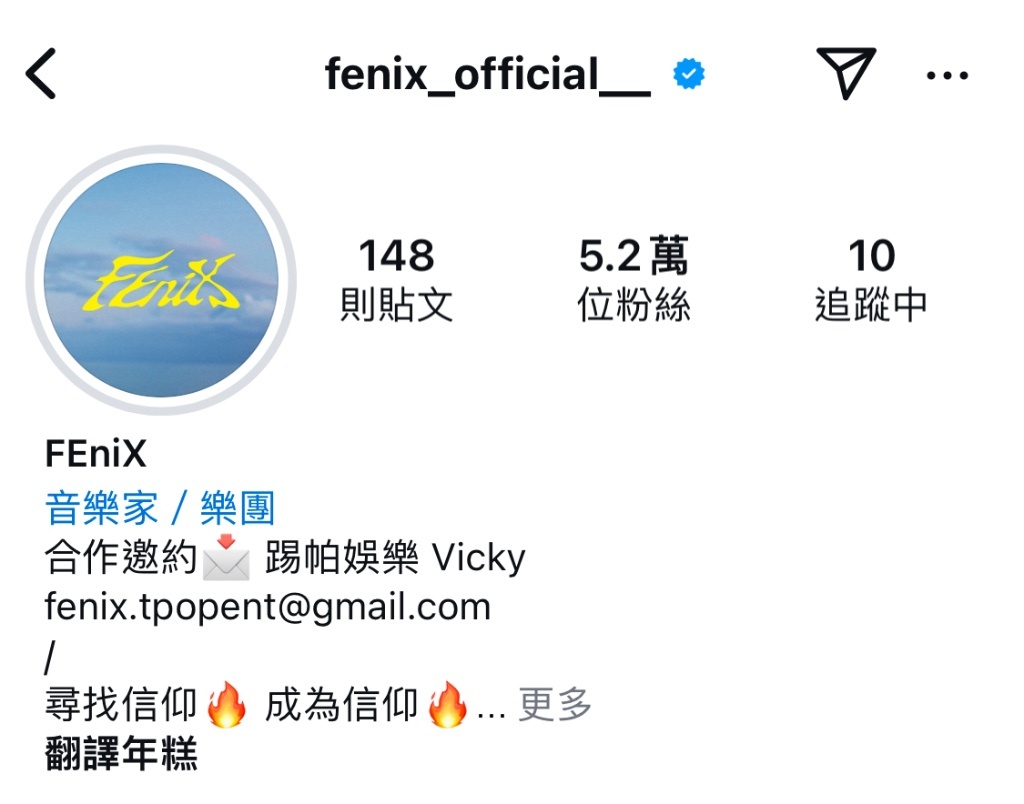The image size is (1024, 804).
Task: Tap 翻譯年糕 translation link
Action: click(x=121, y=753)
